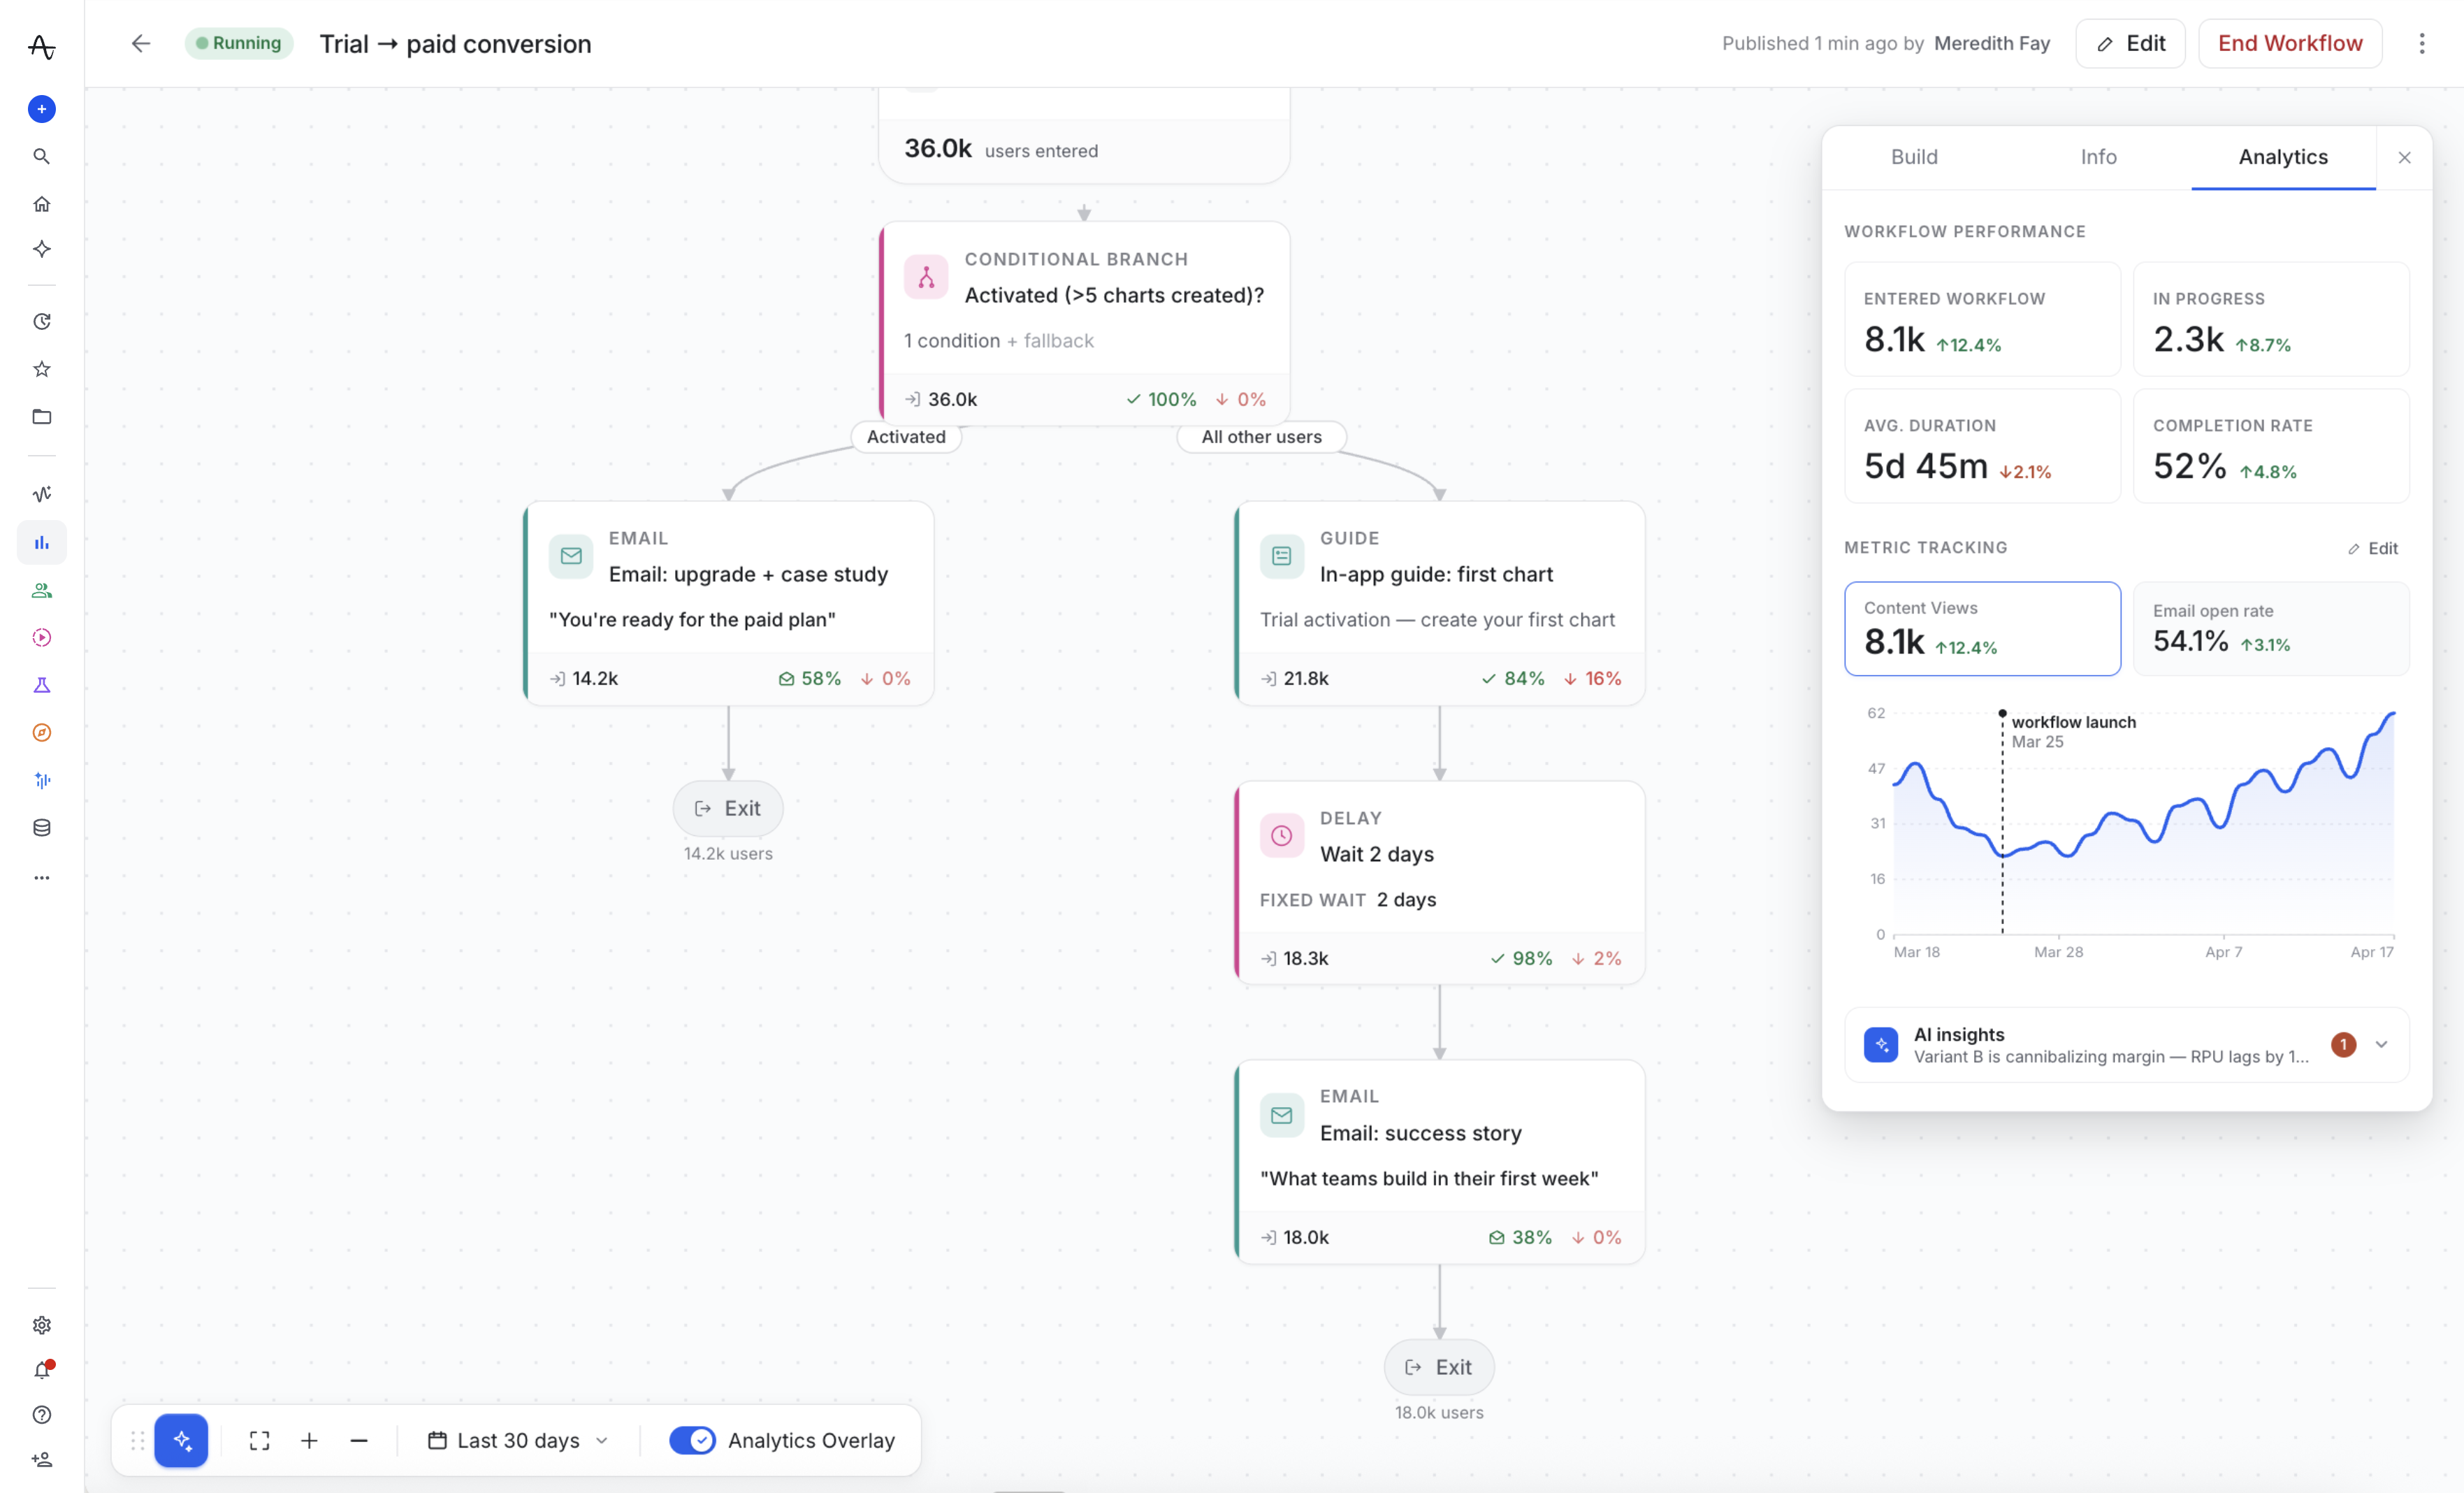The width and height of the screenshot is (2464, 1493).
Task: Select the Analytics tab
Action: tap(2283, 157)
